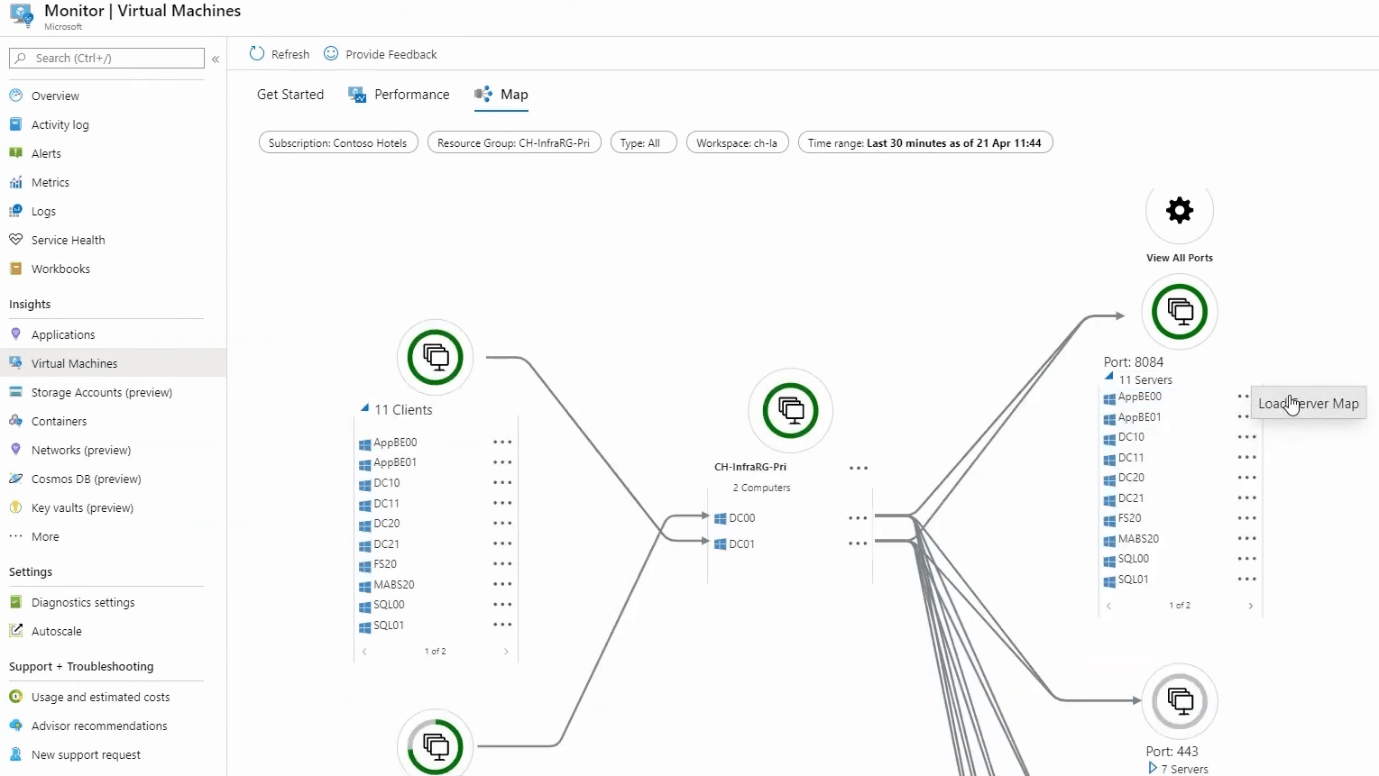
Task: Click the Cosmos DB (preview) icon
Action: [15, 479]
